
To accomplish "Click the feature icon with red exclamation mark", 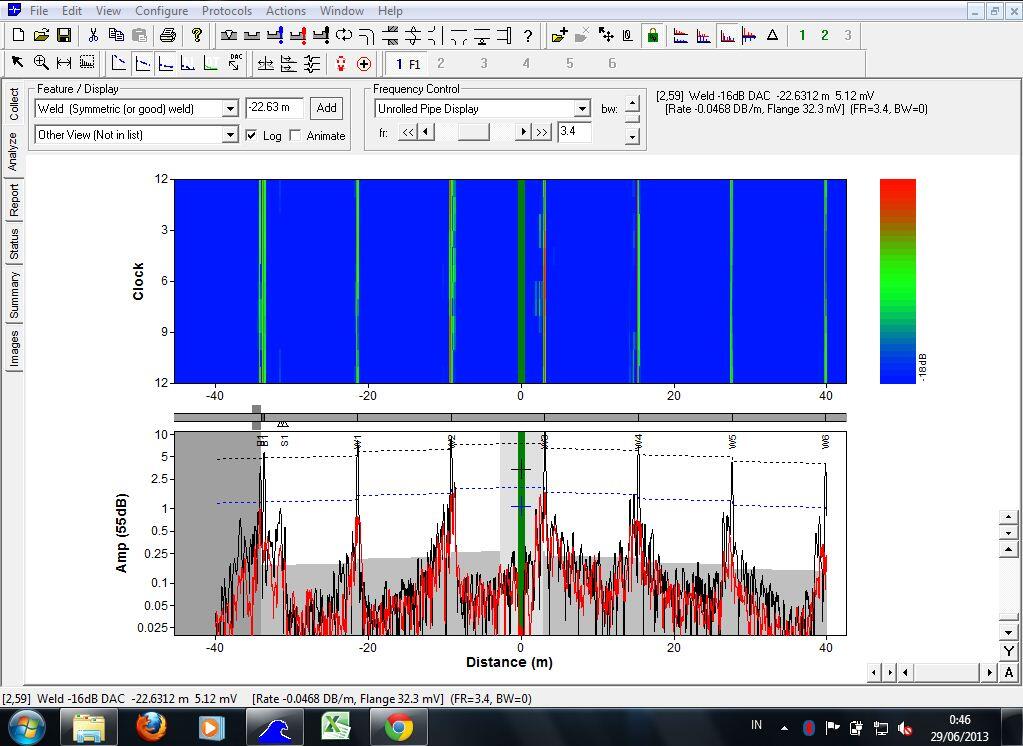I will tap(298, 35).
